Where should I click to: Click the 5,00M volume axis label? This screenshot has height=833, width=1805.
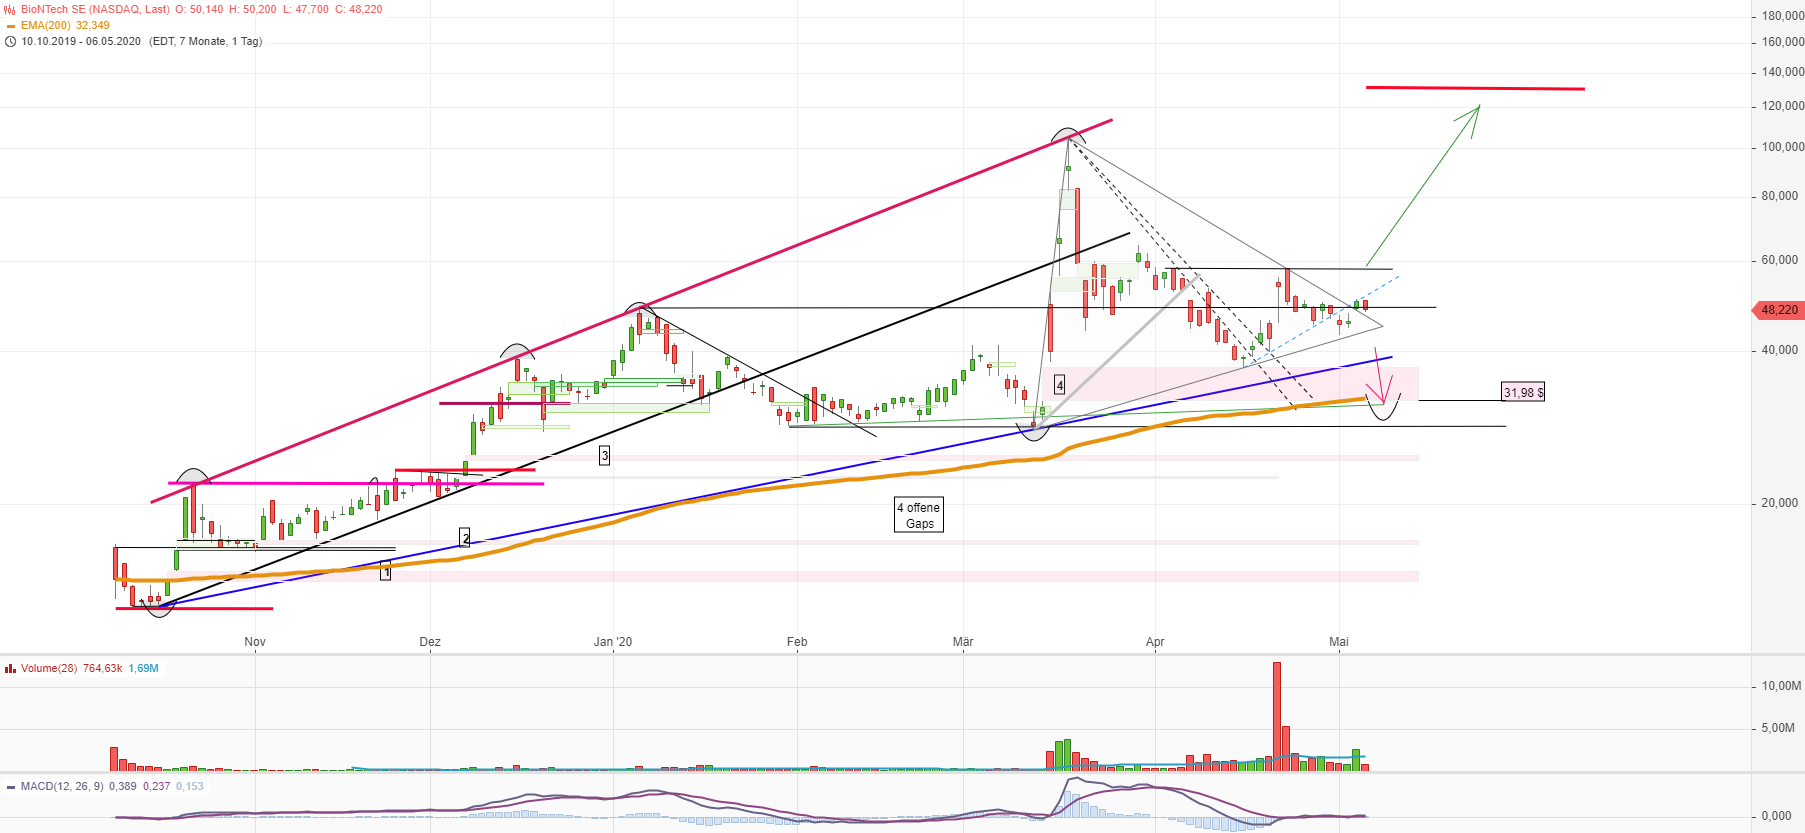click(1778, 728)
